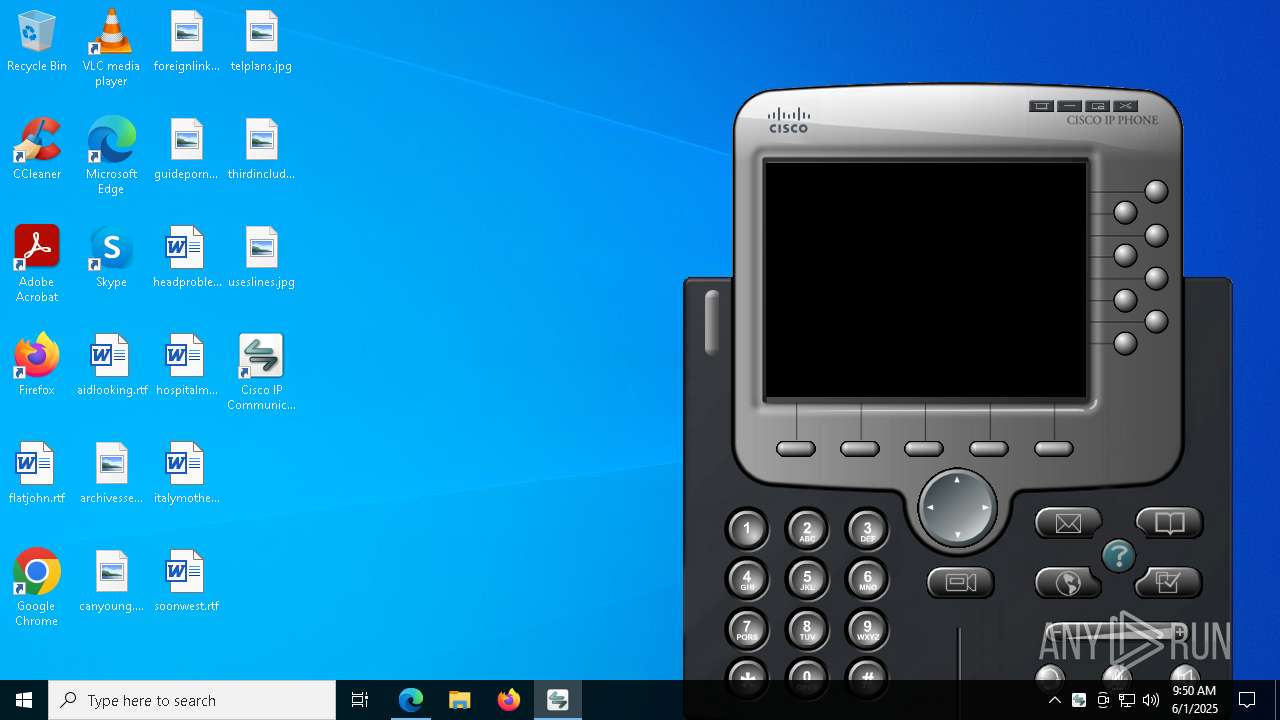
Task: Click the up arrow on navigation pad
Action: (x=957, y=480)
